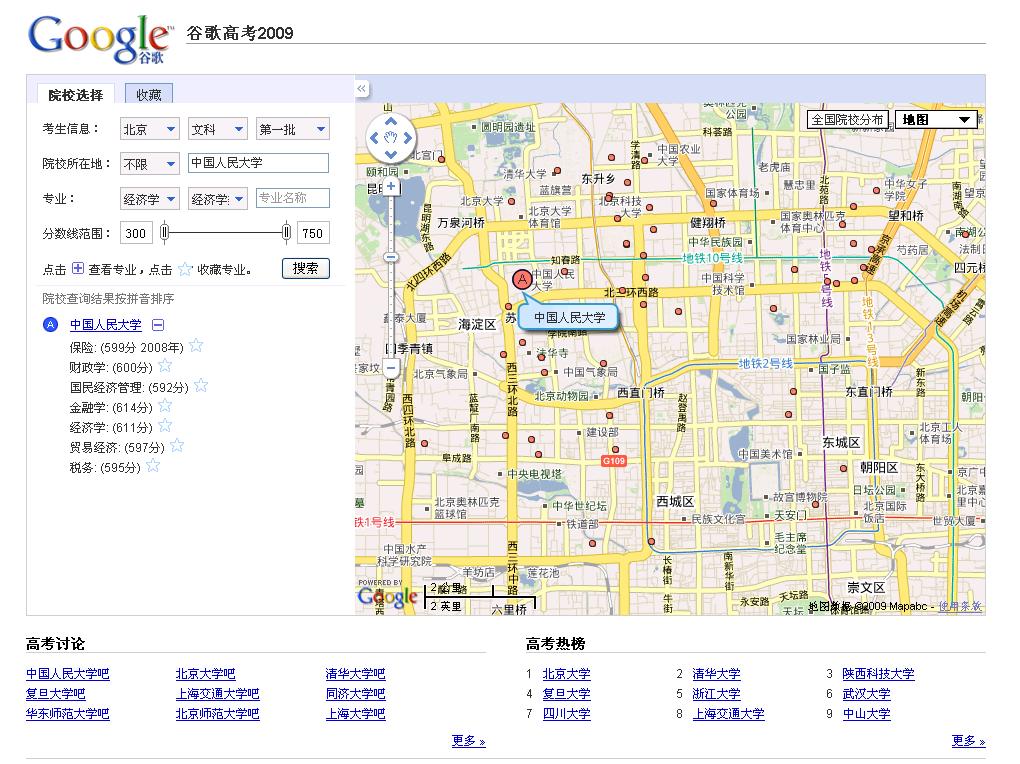Viewport: 1020px width, 764px height.
Task: Toggle the star next to 税务 major
Action: [153, 466]
